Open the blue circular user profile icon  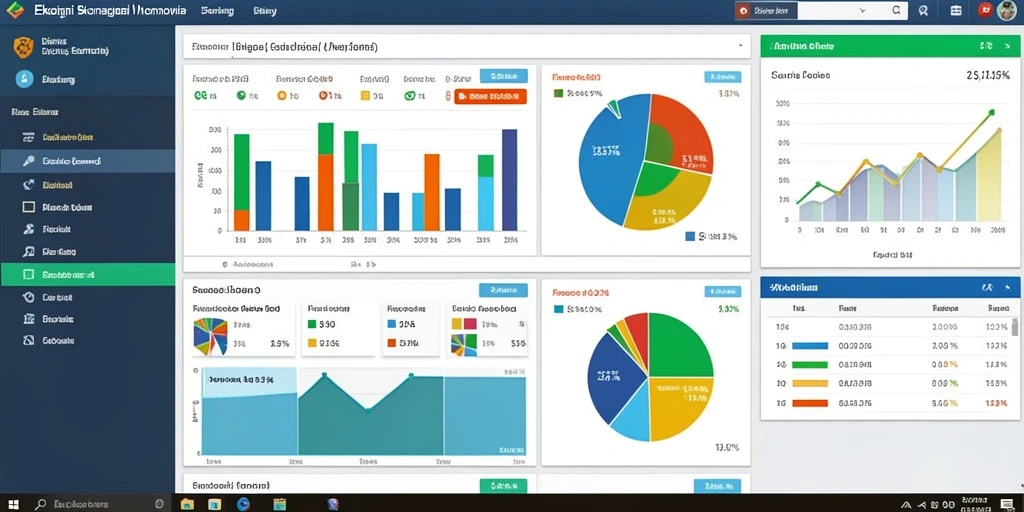(x=24, y=79)
